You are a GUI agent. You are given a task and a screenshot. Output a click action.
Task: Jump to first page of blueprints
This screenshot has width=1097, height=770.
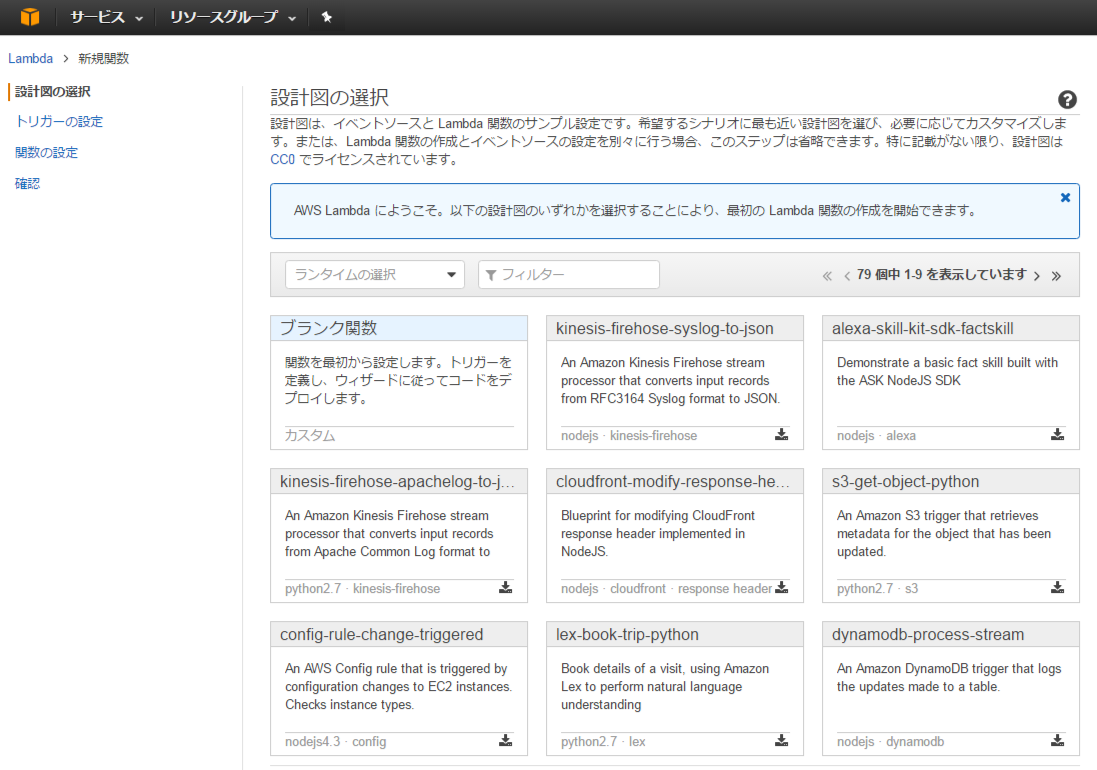pos(827,276)
